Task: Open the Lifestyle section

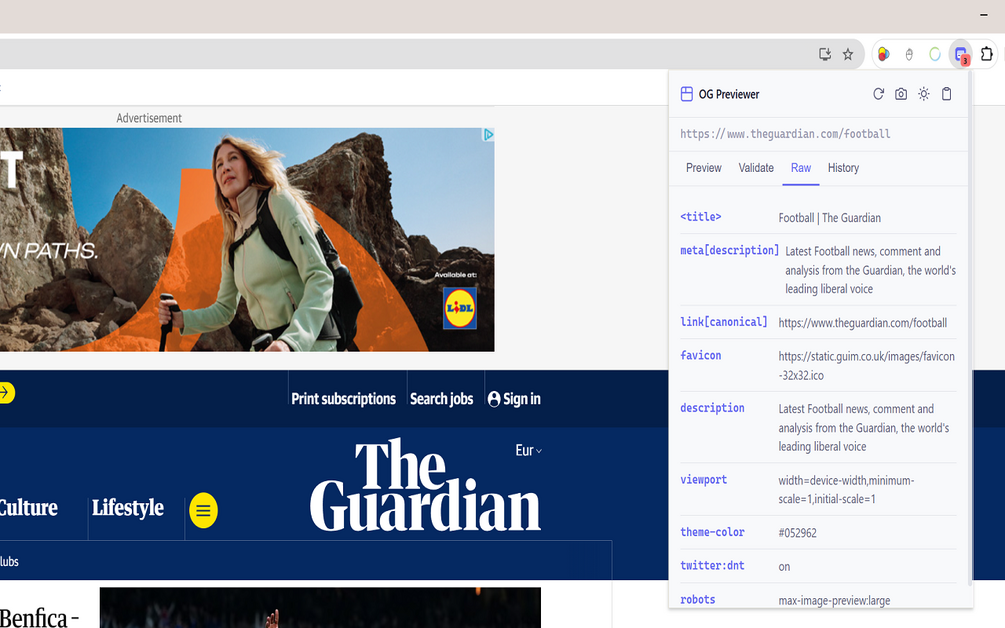Action: click(128, 508)
